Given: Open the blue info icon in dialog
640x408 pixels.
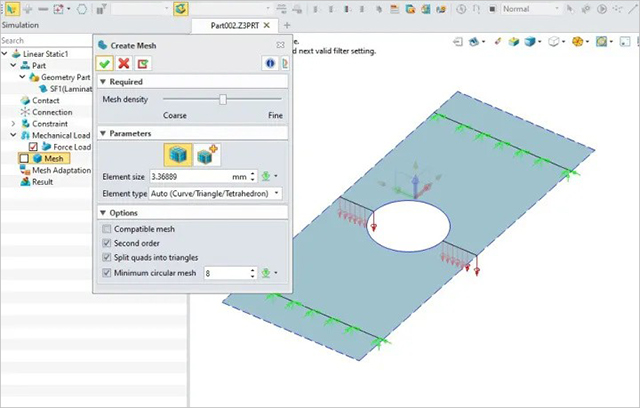Looking at the screenshot, I should click(268, 63).
